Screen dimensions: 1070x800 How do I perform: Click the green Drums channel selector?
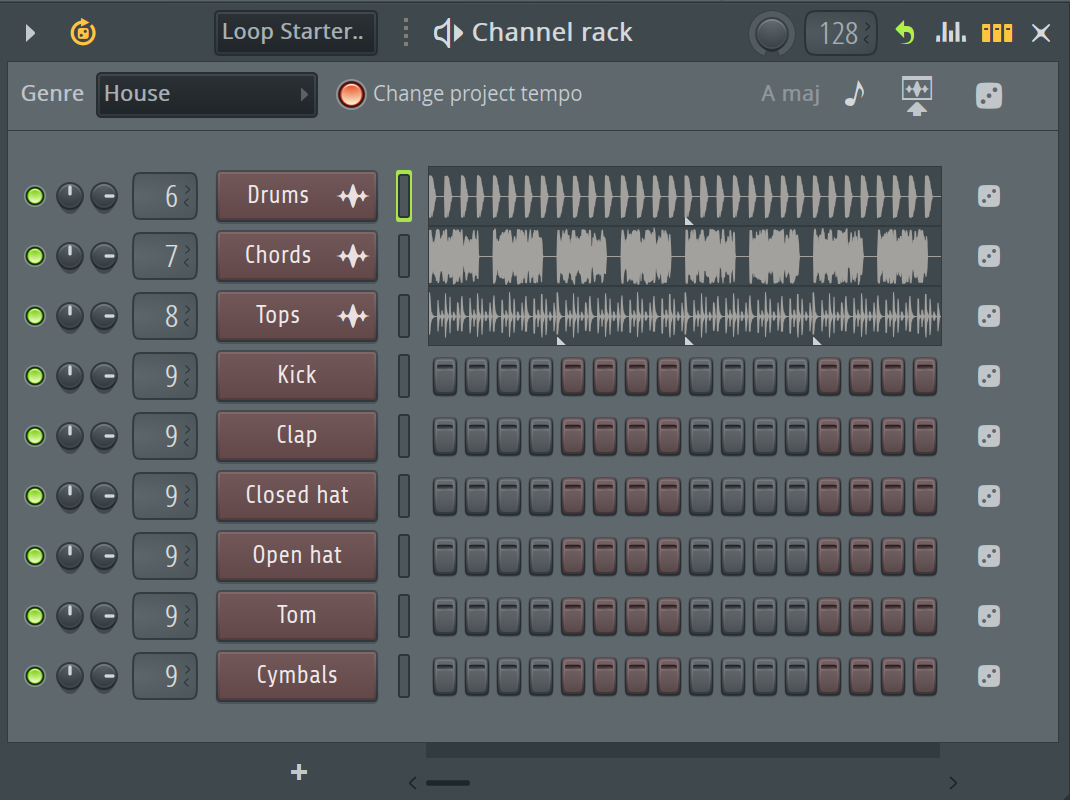click(x=404, y=196)
